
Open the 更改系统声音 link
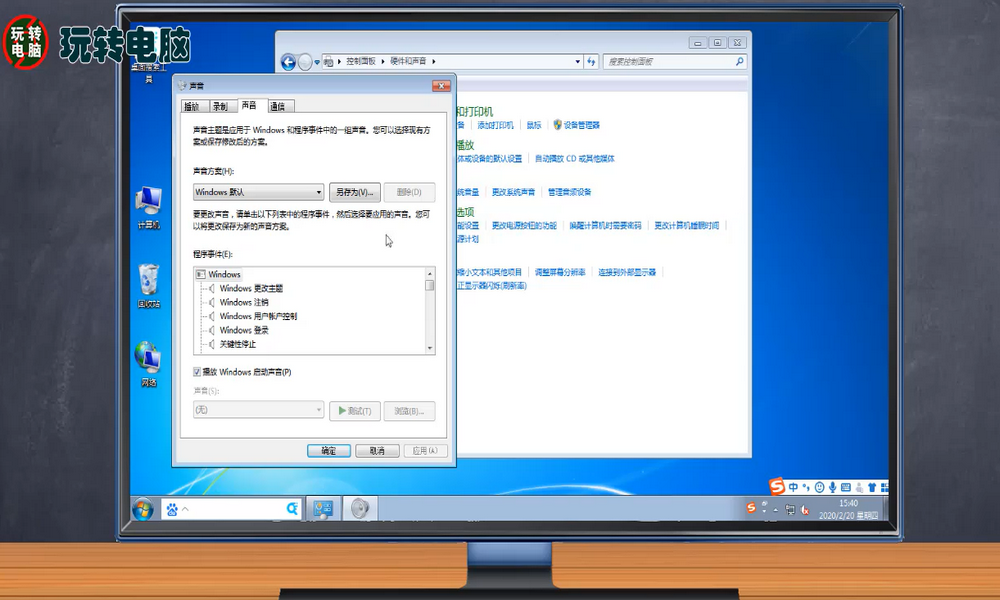point(513,192)
